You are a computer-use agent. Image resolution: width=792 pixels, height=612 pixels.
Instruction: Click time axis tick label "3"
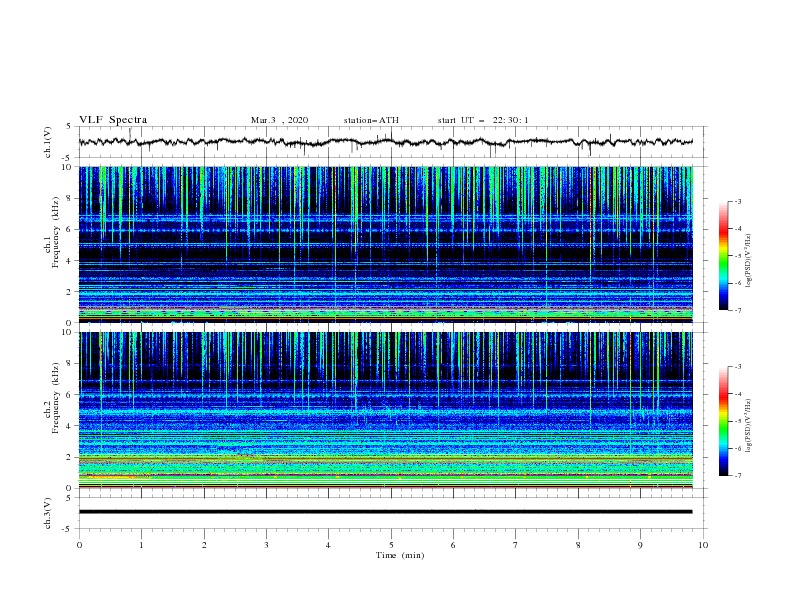266,545
